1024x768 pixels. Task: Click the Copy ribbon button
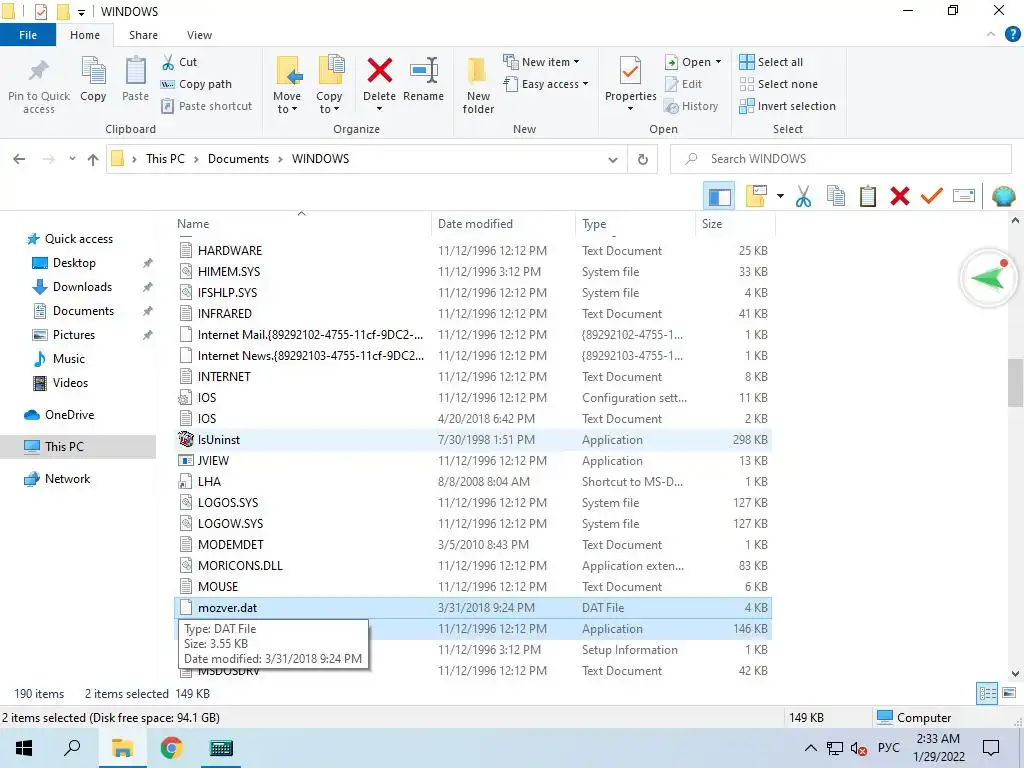(x=93, y=78)
